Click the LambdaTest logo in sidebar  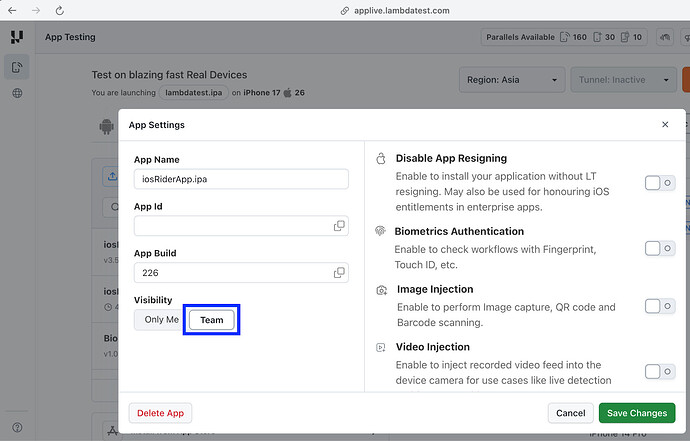click(x=16, y=37)
